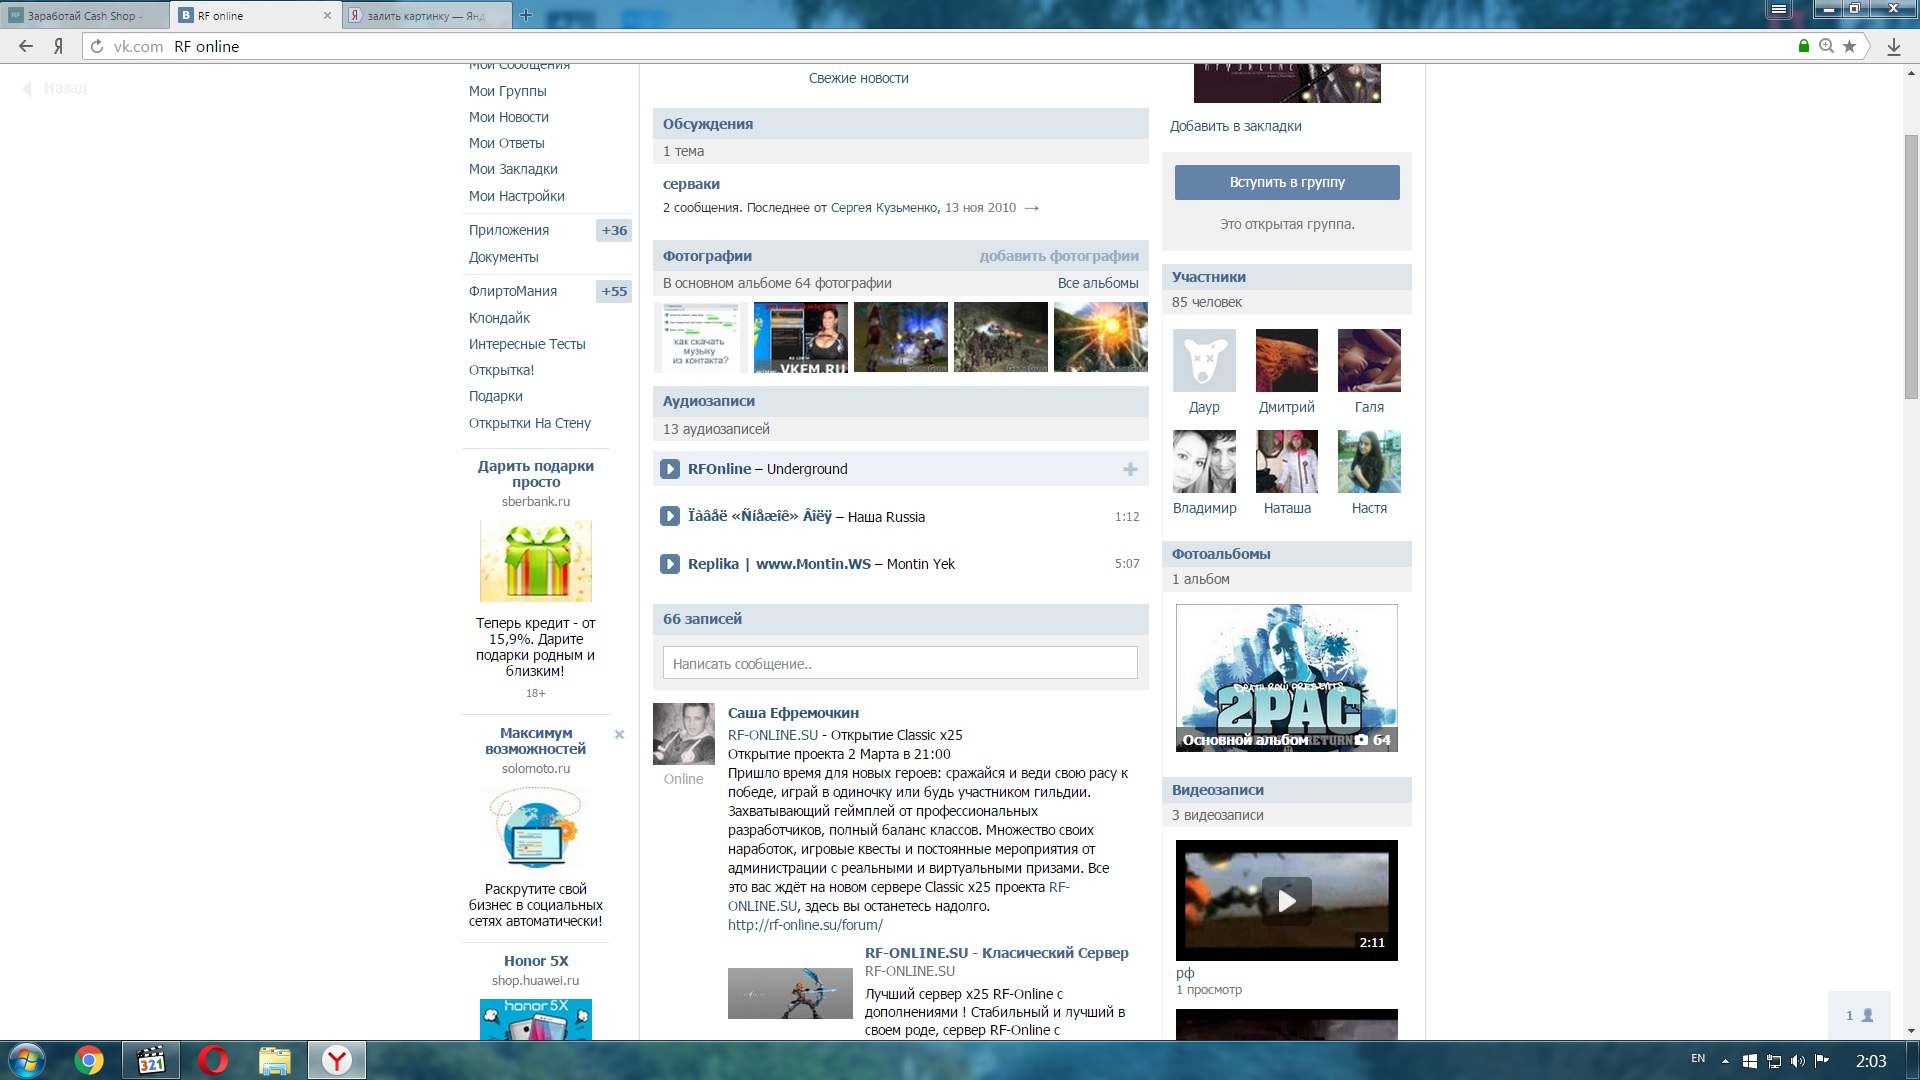Open member Галя's avatar
This screenshot has height=1080, width=1920.
[1369, 360]
